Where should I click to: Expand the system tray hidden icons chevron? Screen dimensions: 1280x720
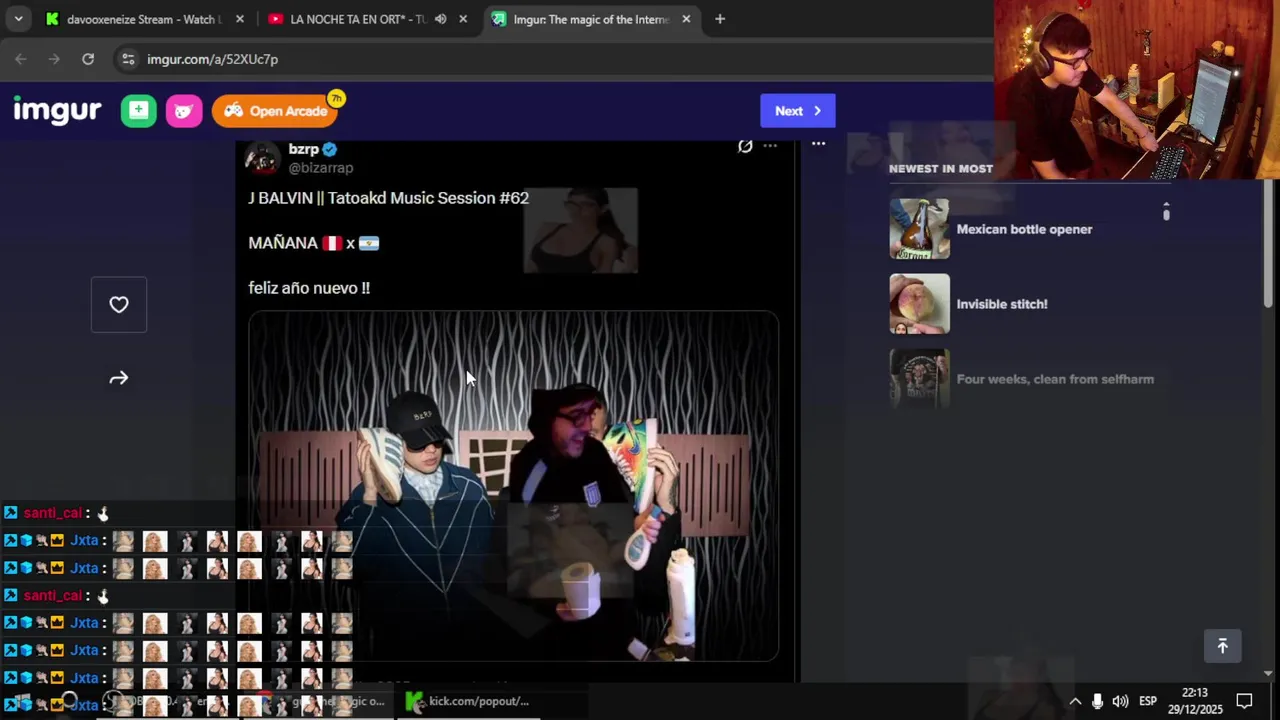pyautogui.click(x=1075, y=701)
